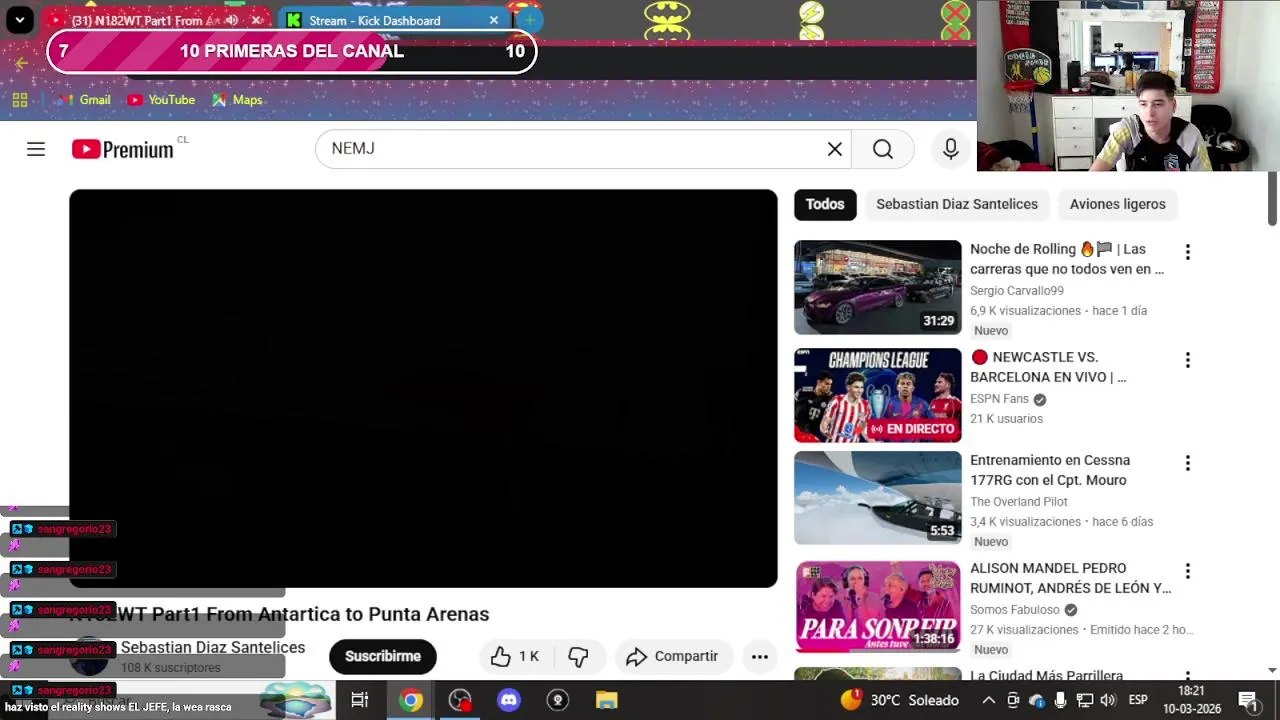The height and width of the screenshot is (720, 1280).
Task: Open Para Son Peir video thumbnail
Action: pyautogui.click(x=877, y=606)
